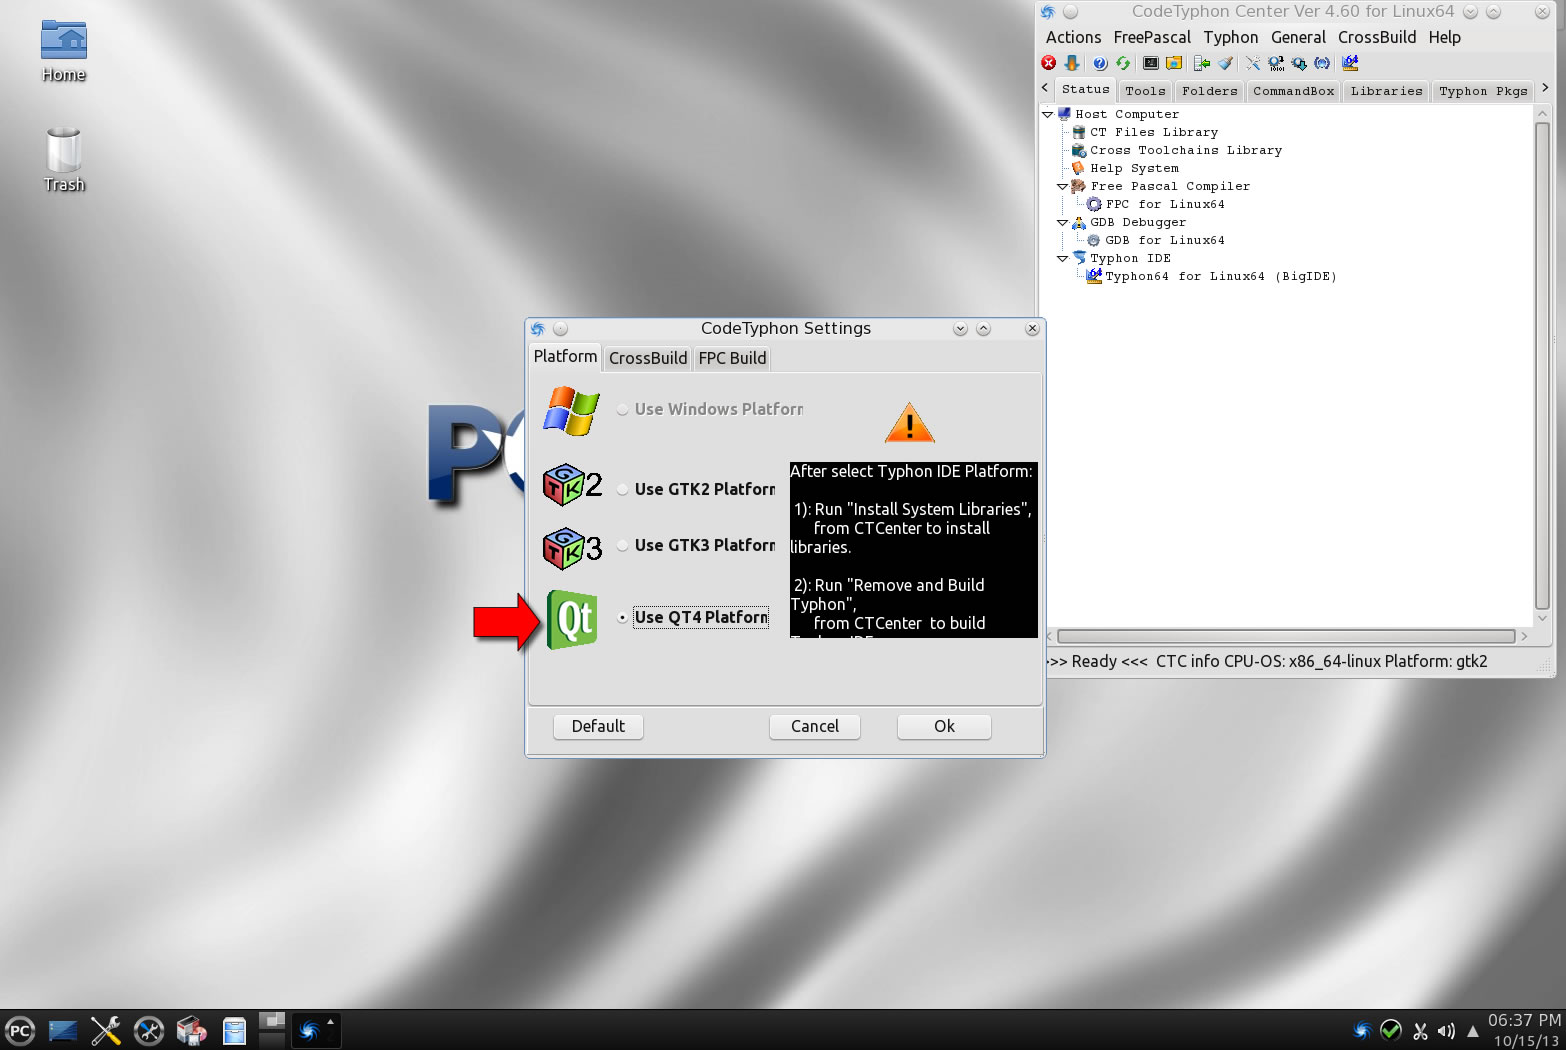The height and width of the screenshot is (1050, 1566).
Task: Click the orange download arrow toolbar icon
Action: tap(1071, 63)
